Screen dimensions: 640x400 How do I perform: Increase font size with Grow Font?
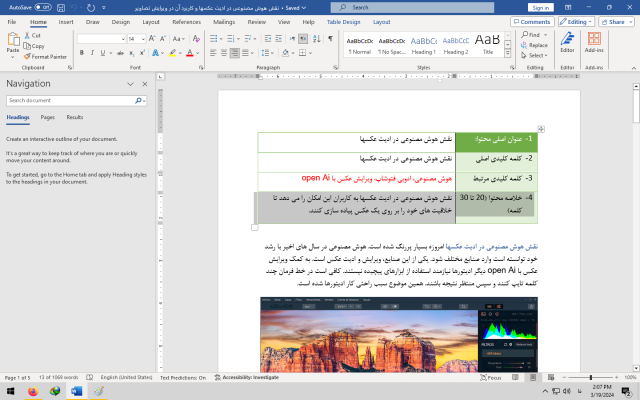tap(152, 38)
